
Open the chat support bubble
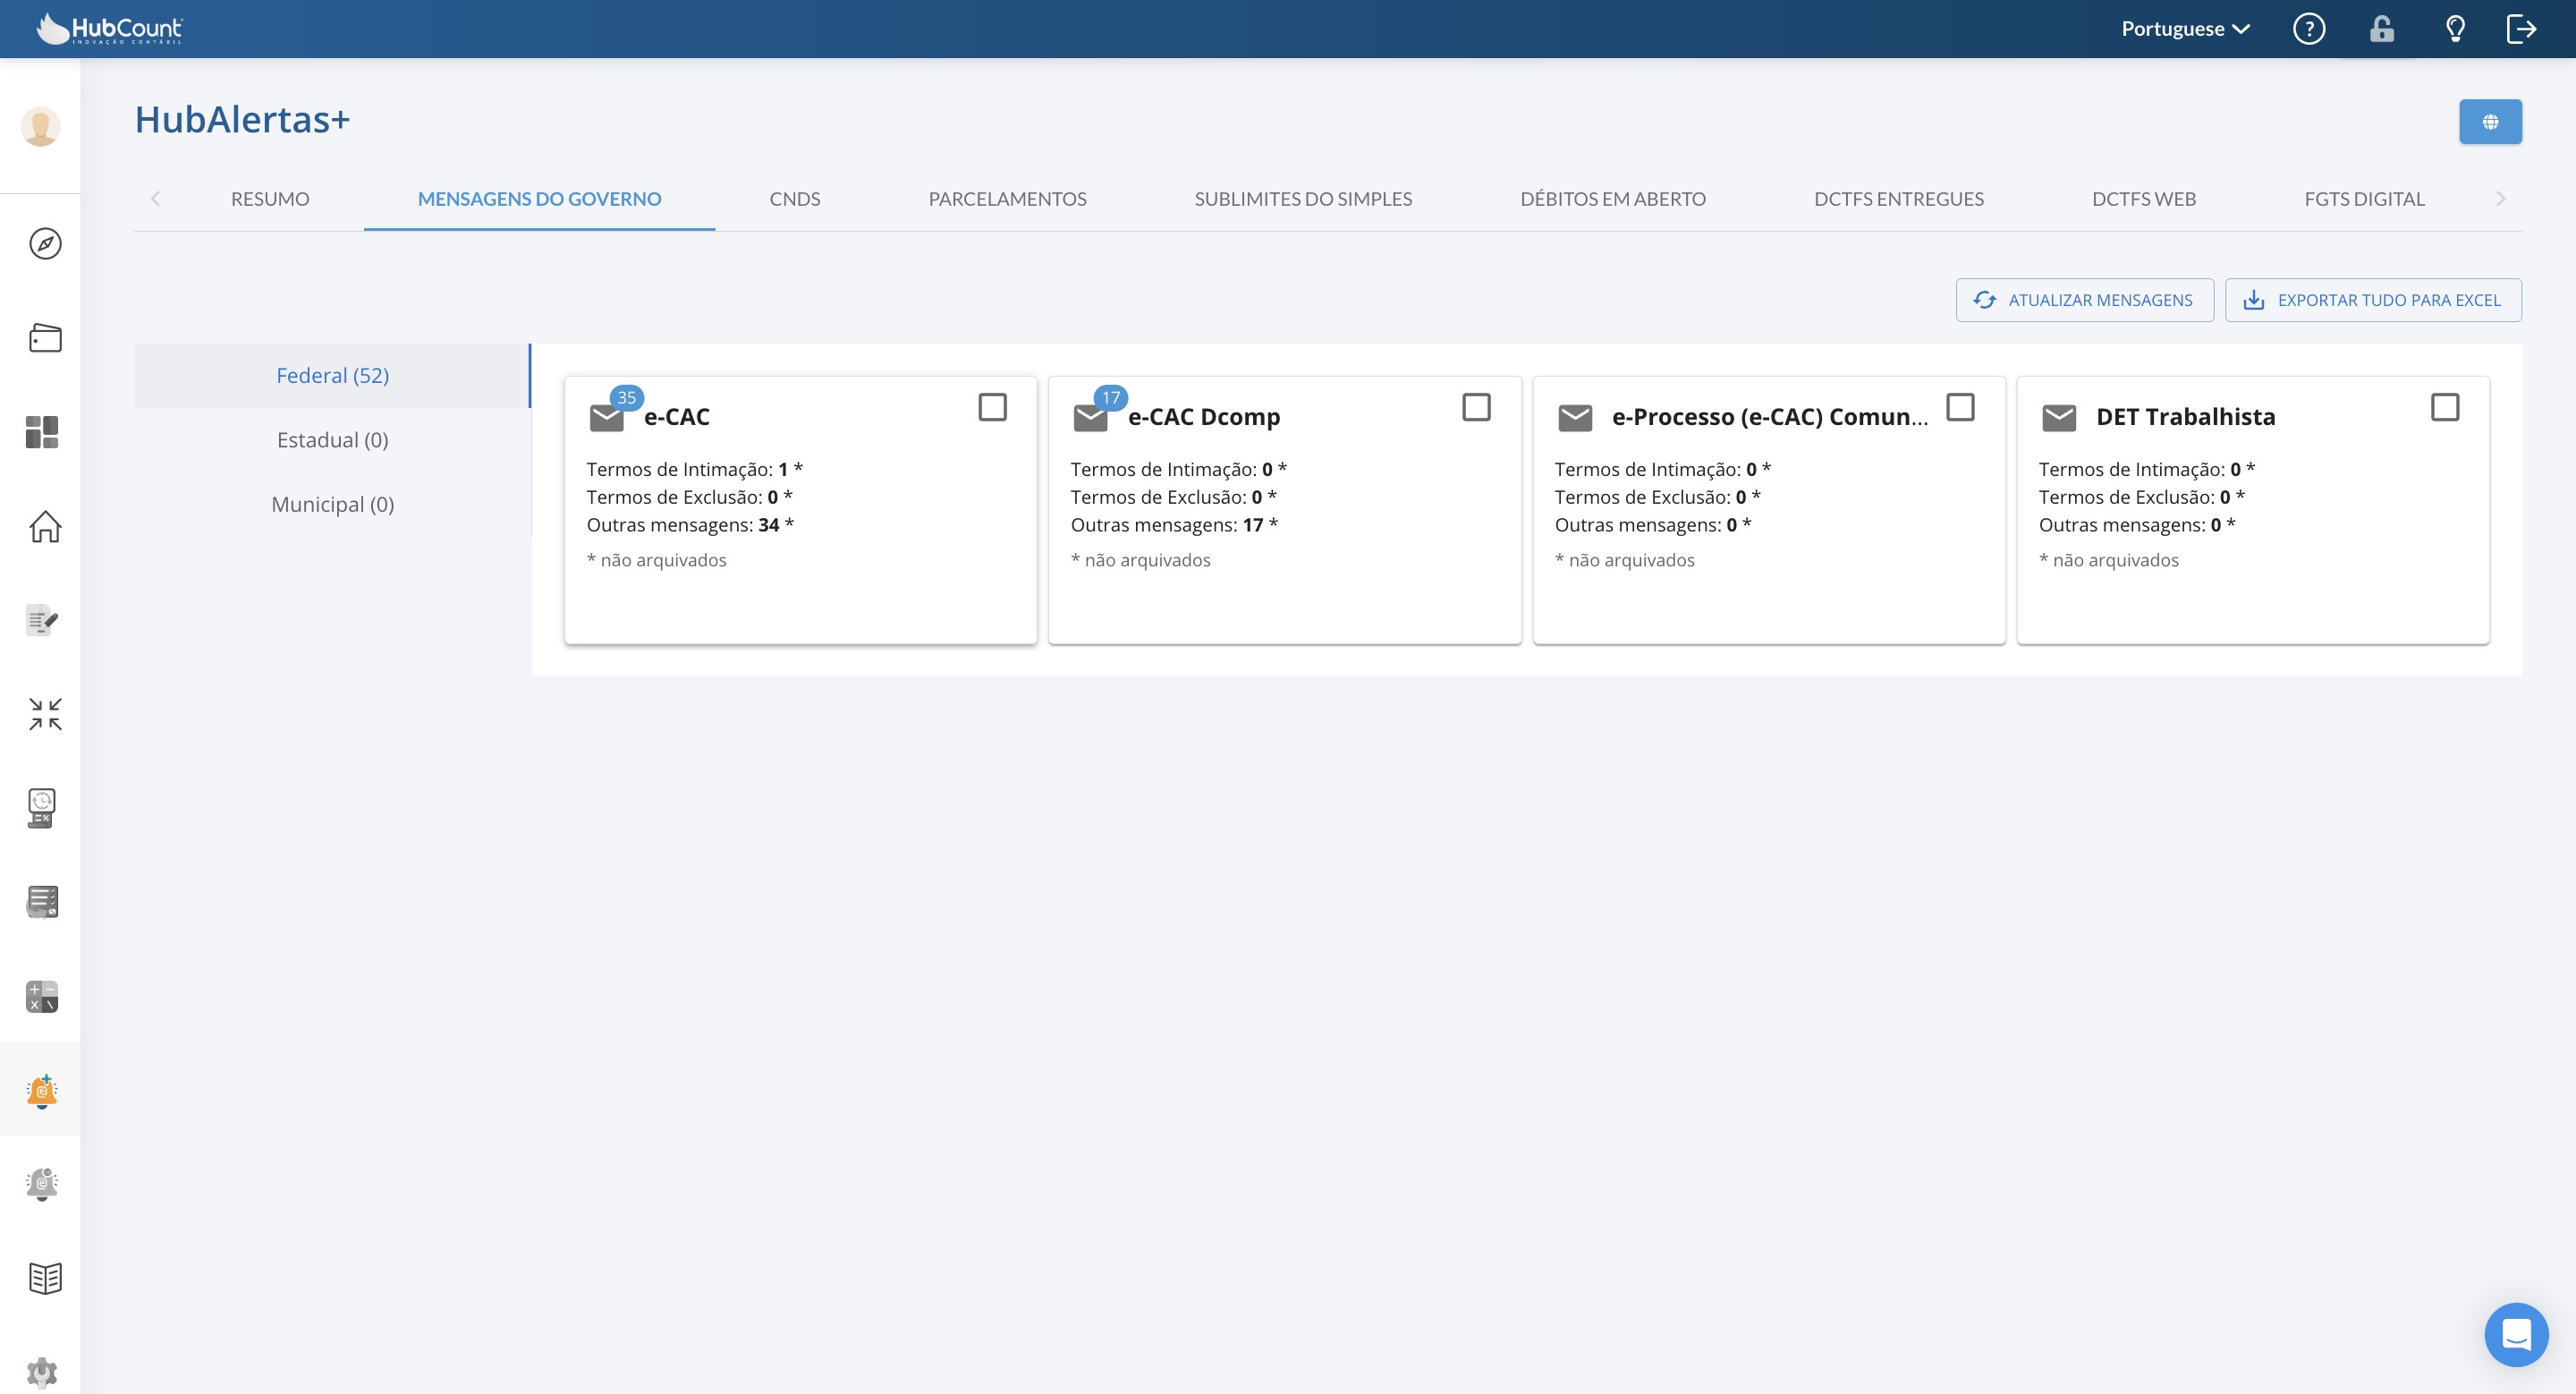(x=2515, y=1334)
